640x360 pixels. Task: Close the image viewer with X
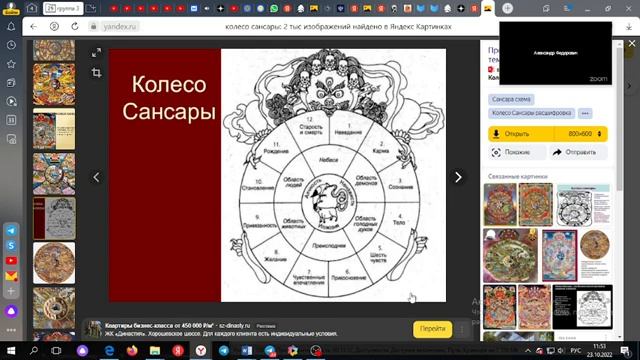click(x=632, y=43)
